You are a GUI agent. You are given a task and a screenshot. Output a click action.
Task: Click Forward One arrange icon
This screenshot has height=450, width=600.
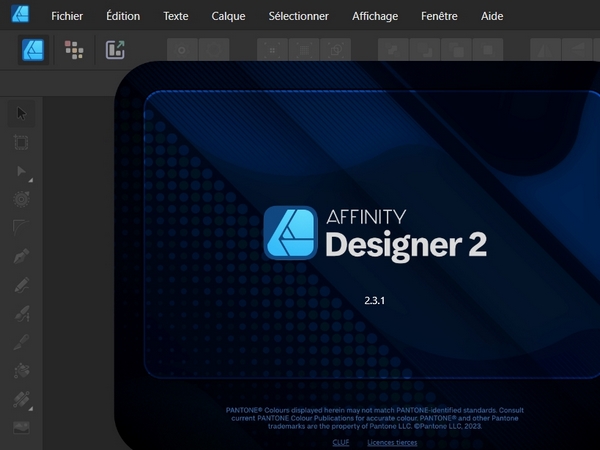(x=456, y=50)
